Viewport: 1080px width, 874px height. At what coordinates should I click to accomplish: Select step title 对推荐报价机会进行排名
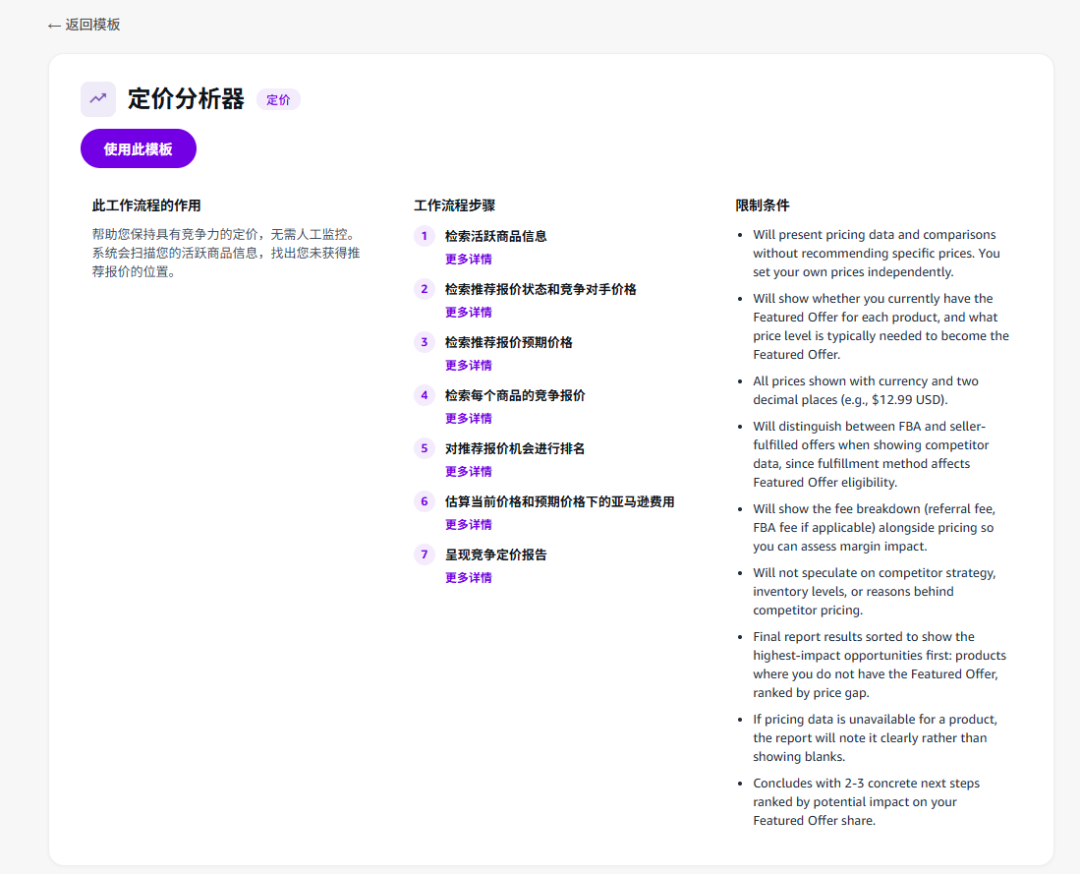[515, 448]
